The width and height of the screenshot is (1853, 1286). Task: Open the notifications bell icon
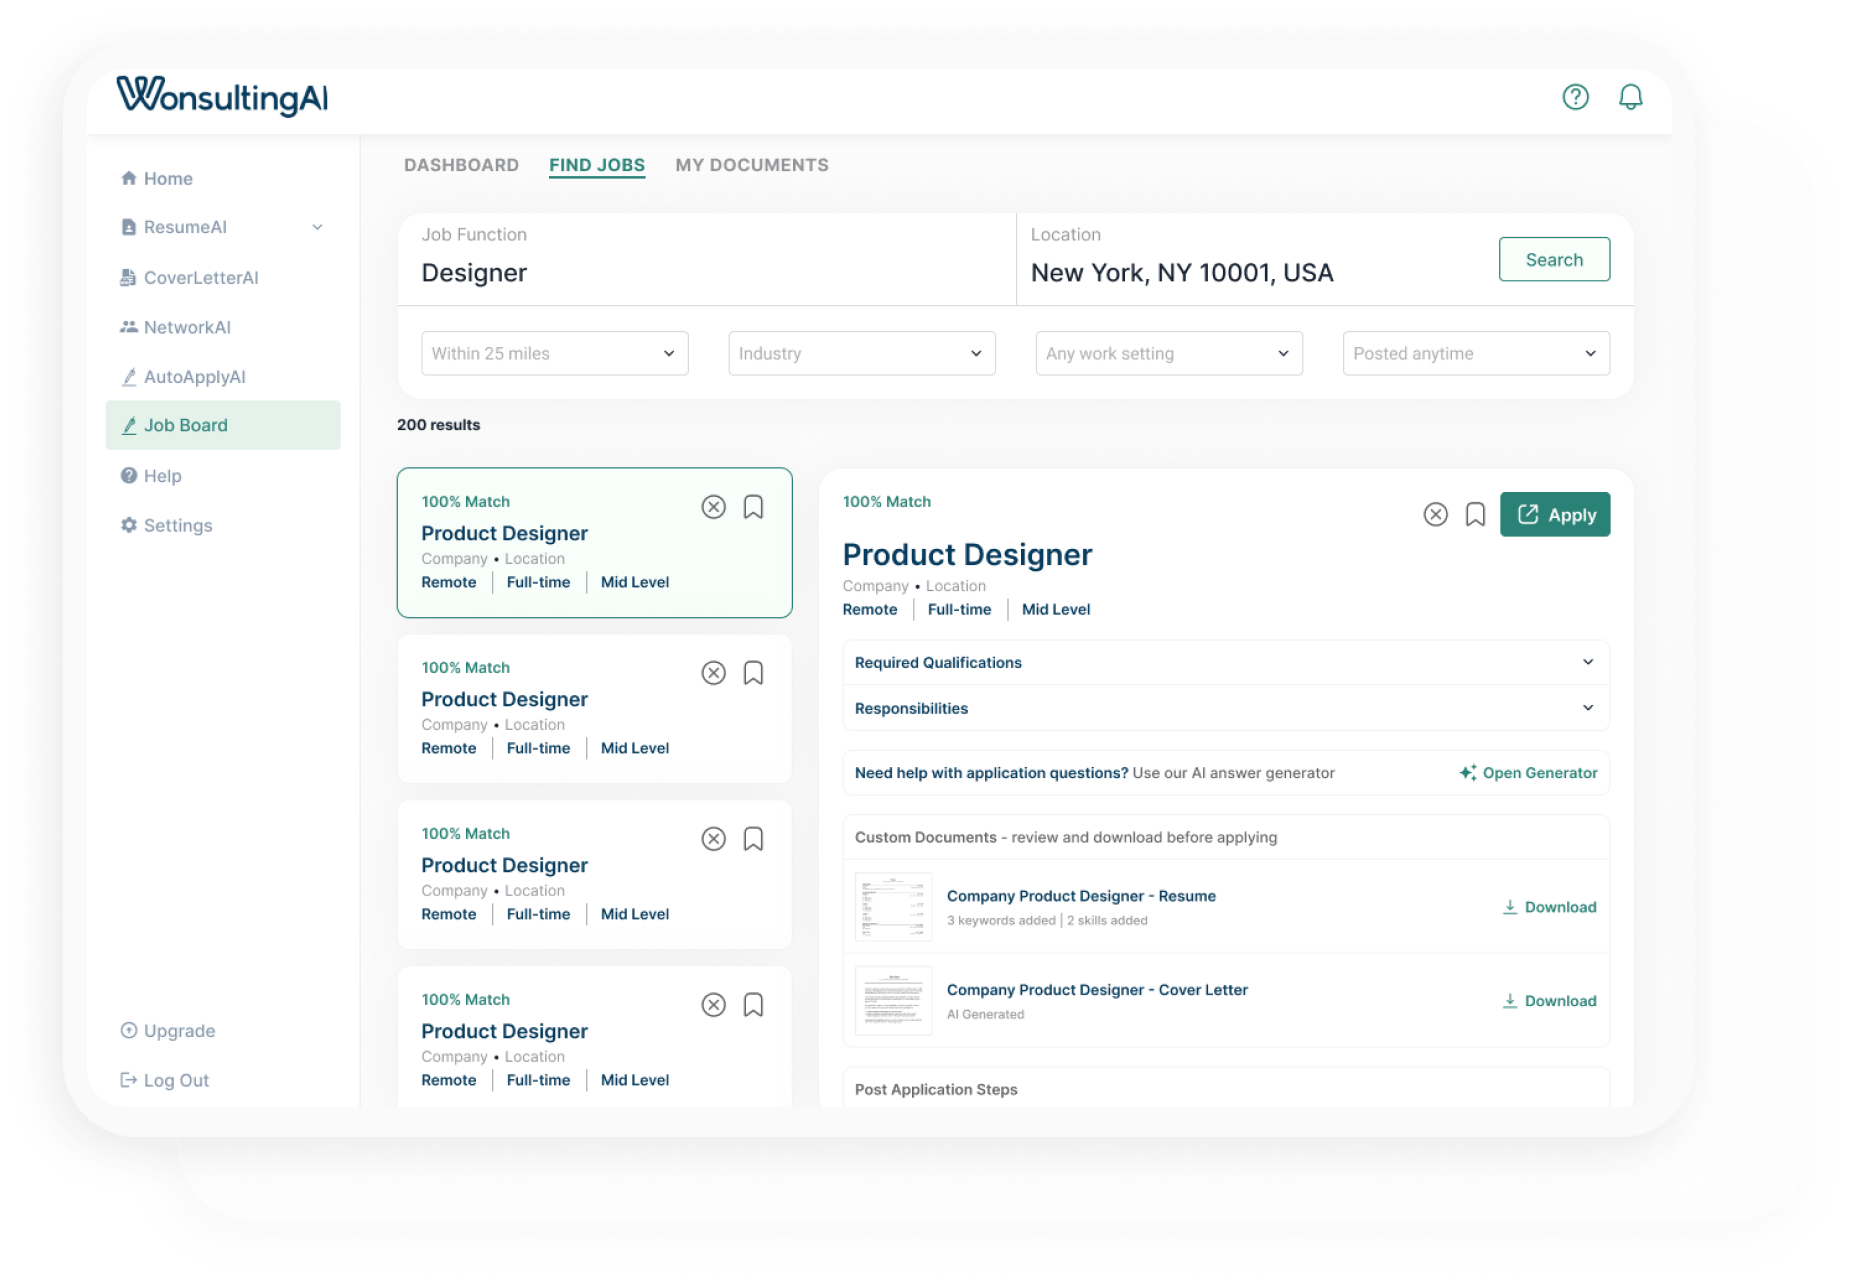[x=1630, y=97]
